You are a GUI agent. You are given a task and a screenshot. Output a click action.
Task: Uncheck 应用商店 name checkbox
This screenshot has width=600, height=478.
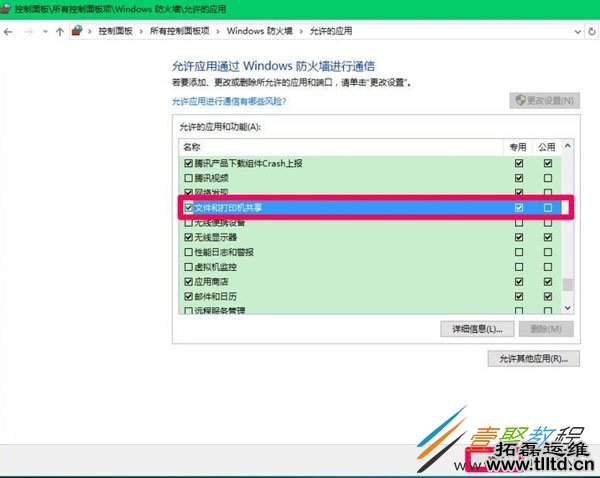pyautogui.click(x=188, y=282)
